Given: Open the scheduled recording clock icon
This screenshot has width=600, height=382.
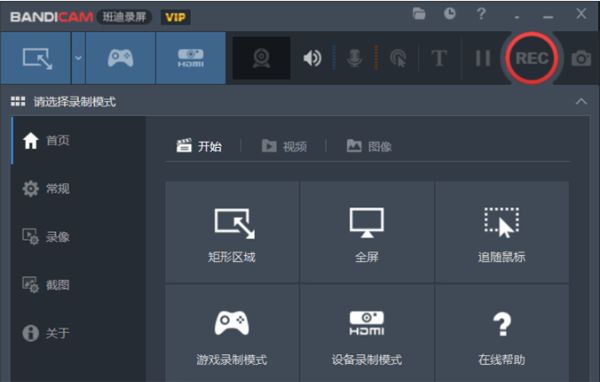Looking at the screenshot, I should [450, 14].
